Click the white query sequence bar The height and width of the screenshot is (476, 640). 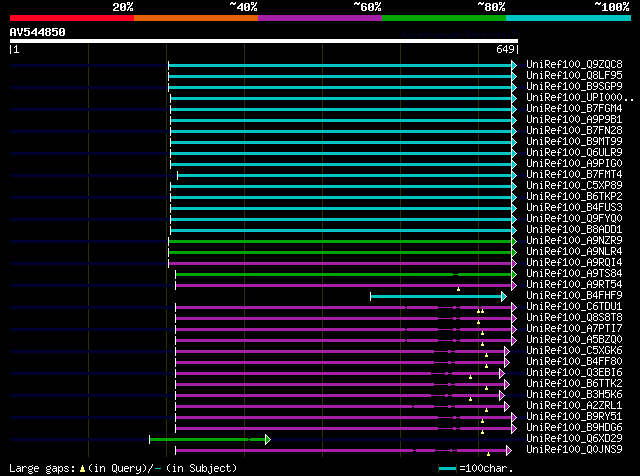click(264, 41)
